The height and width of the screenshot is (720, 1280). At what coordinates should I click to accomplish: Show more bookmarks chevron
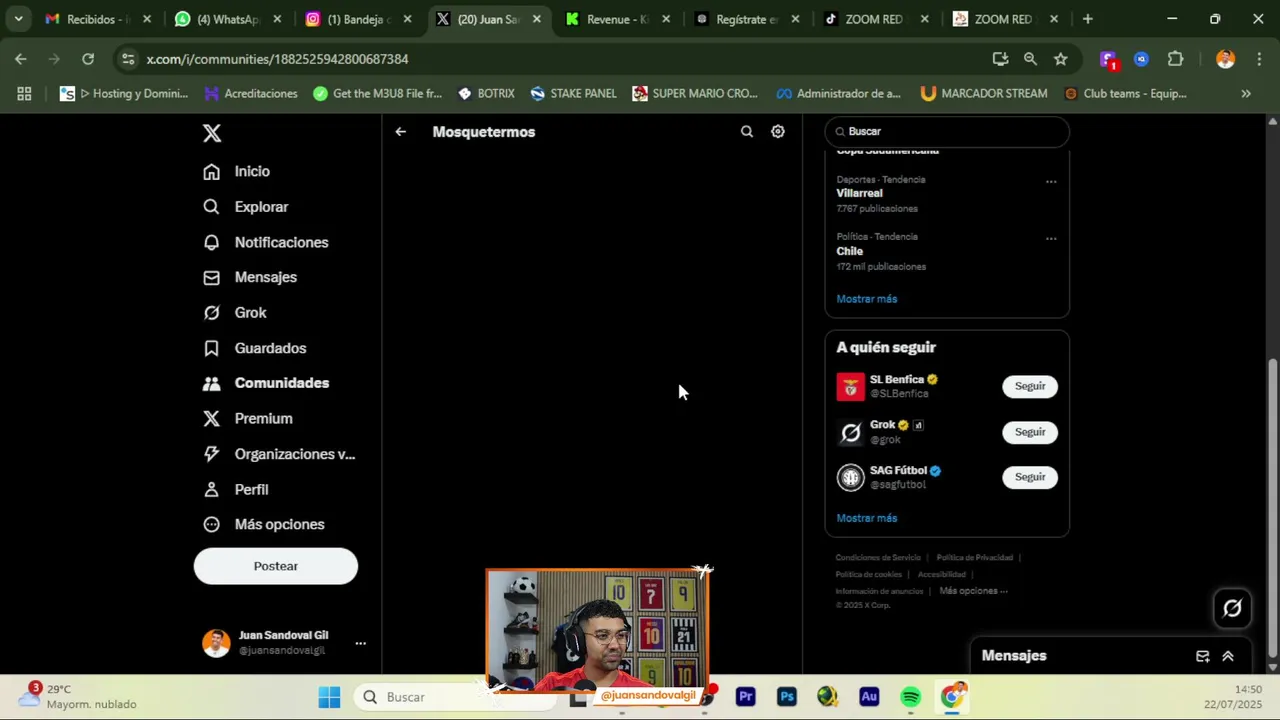click(x=1246, y=94)
